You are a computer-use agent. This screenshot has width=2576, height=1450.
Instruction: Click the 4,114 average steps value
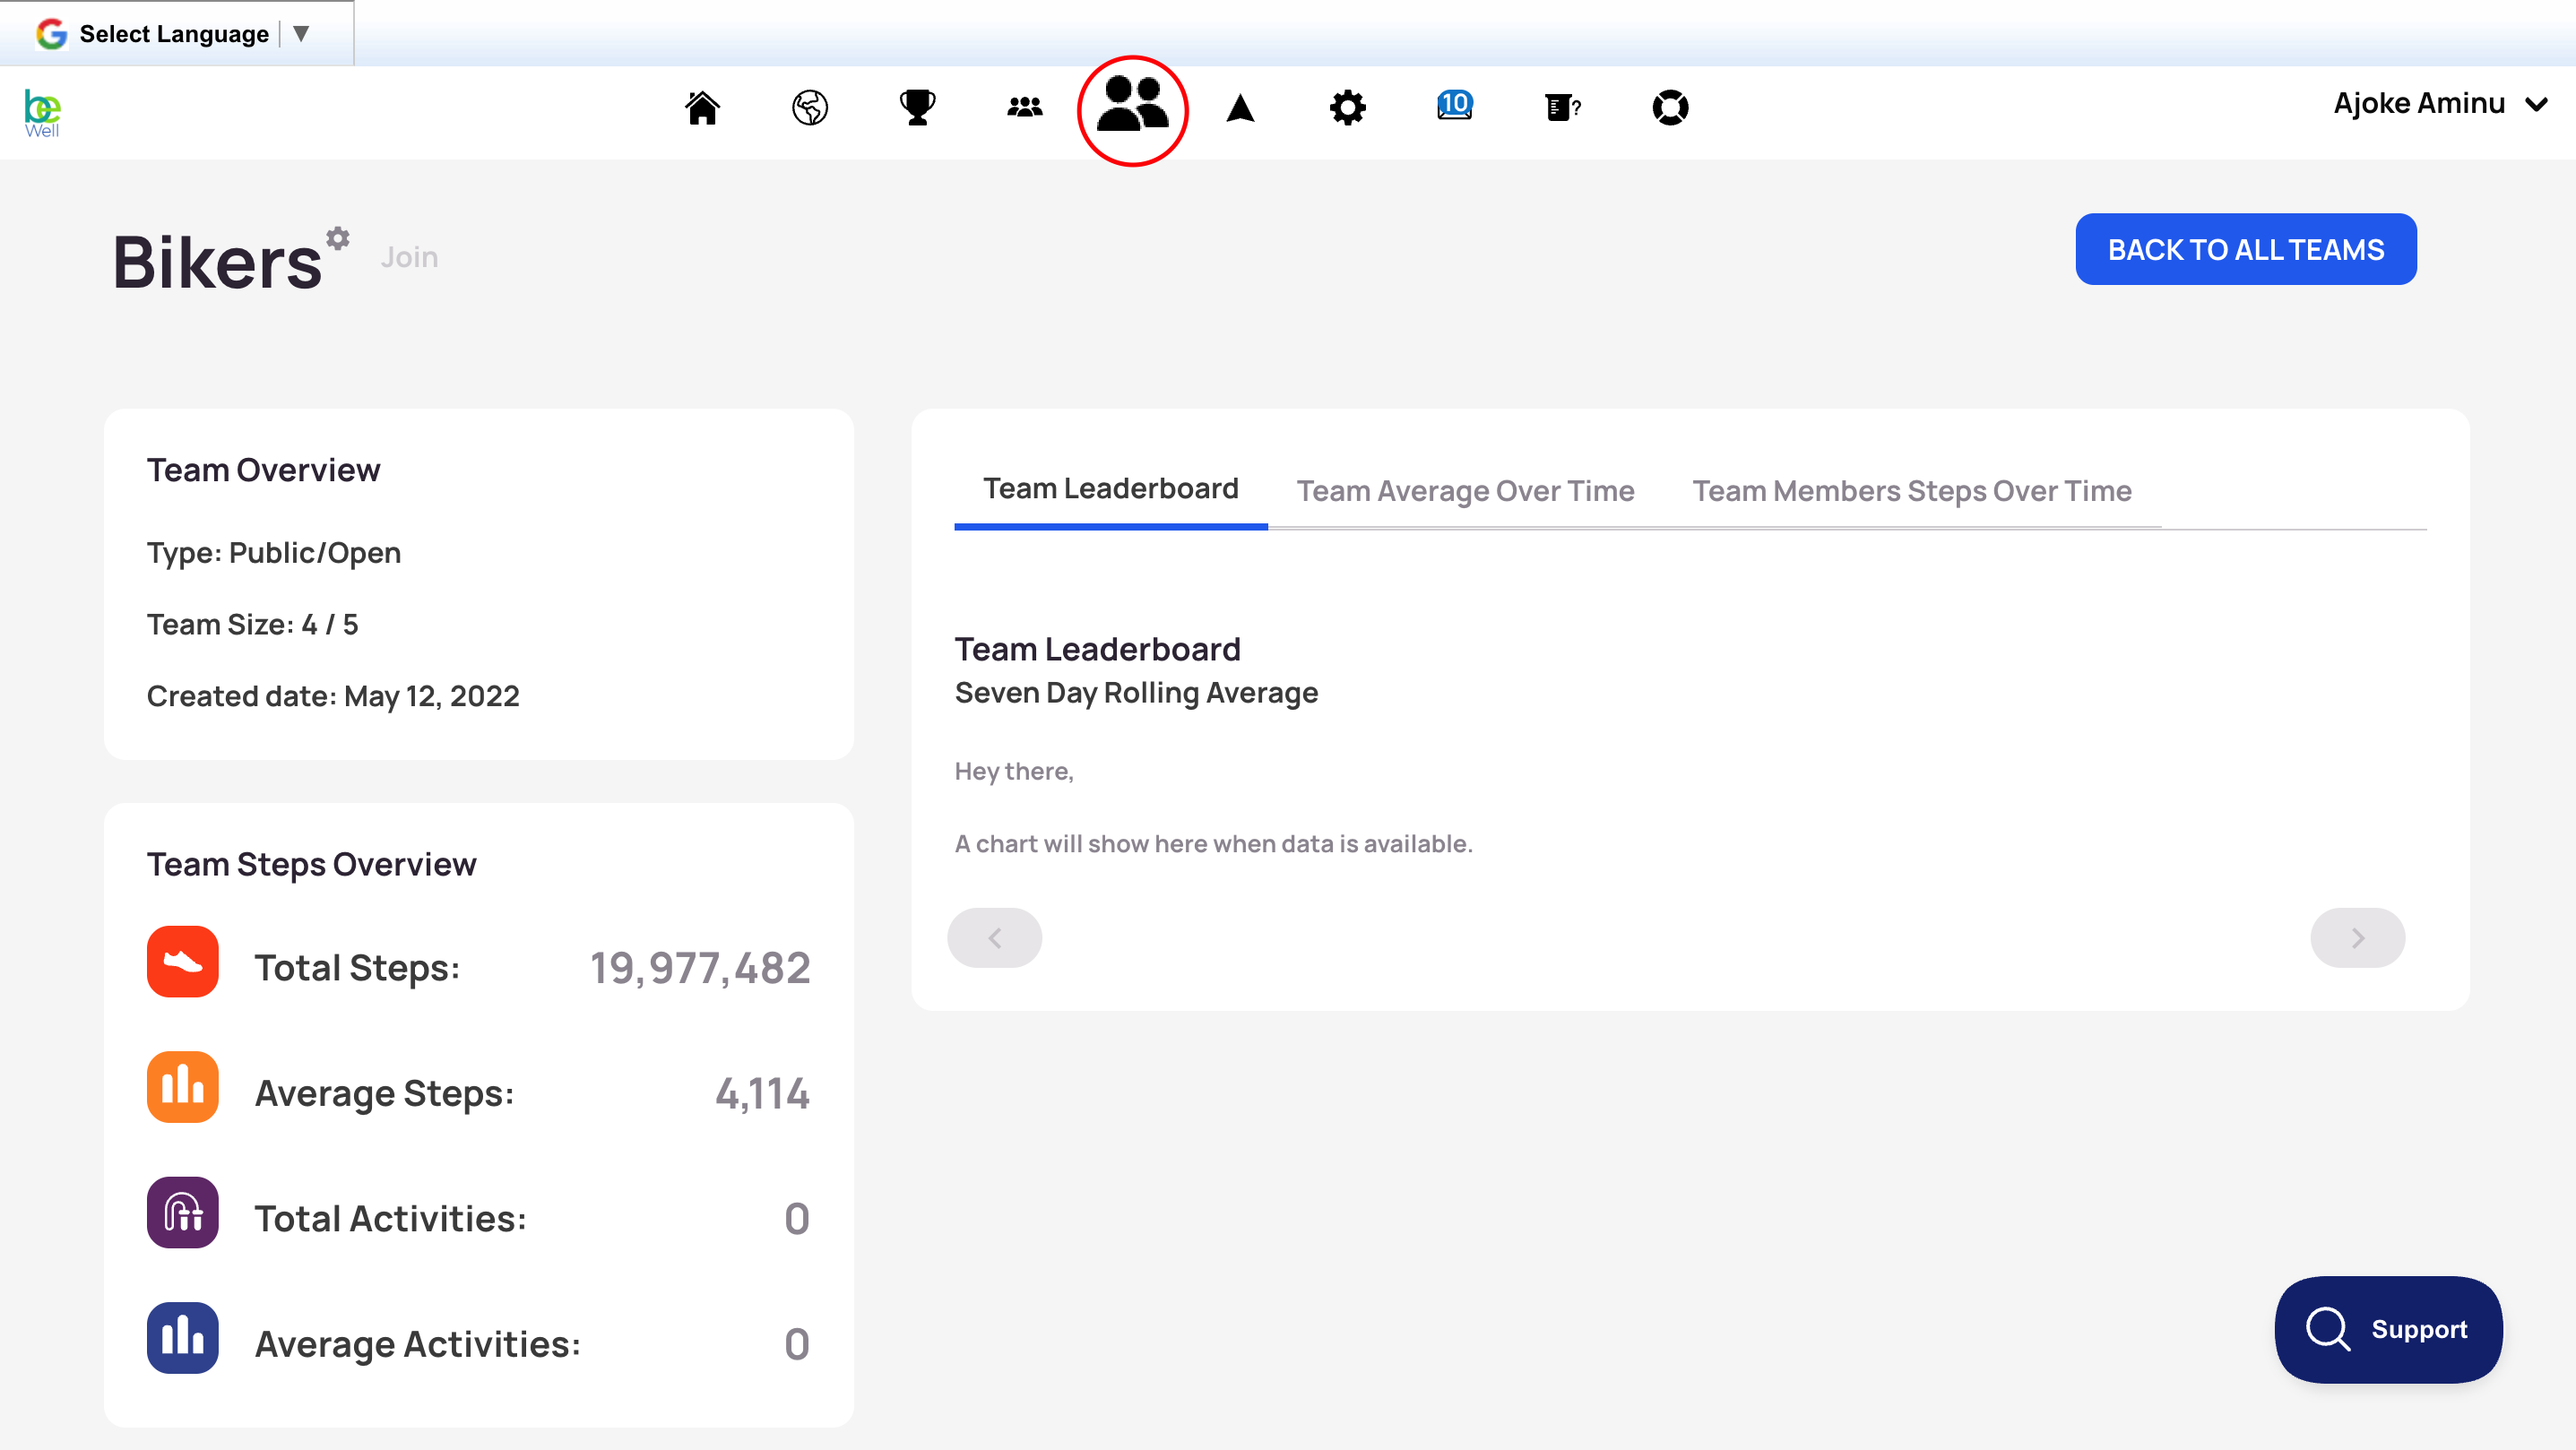[762, 1093]
